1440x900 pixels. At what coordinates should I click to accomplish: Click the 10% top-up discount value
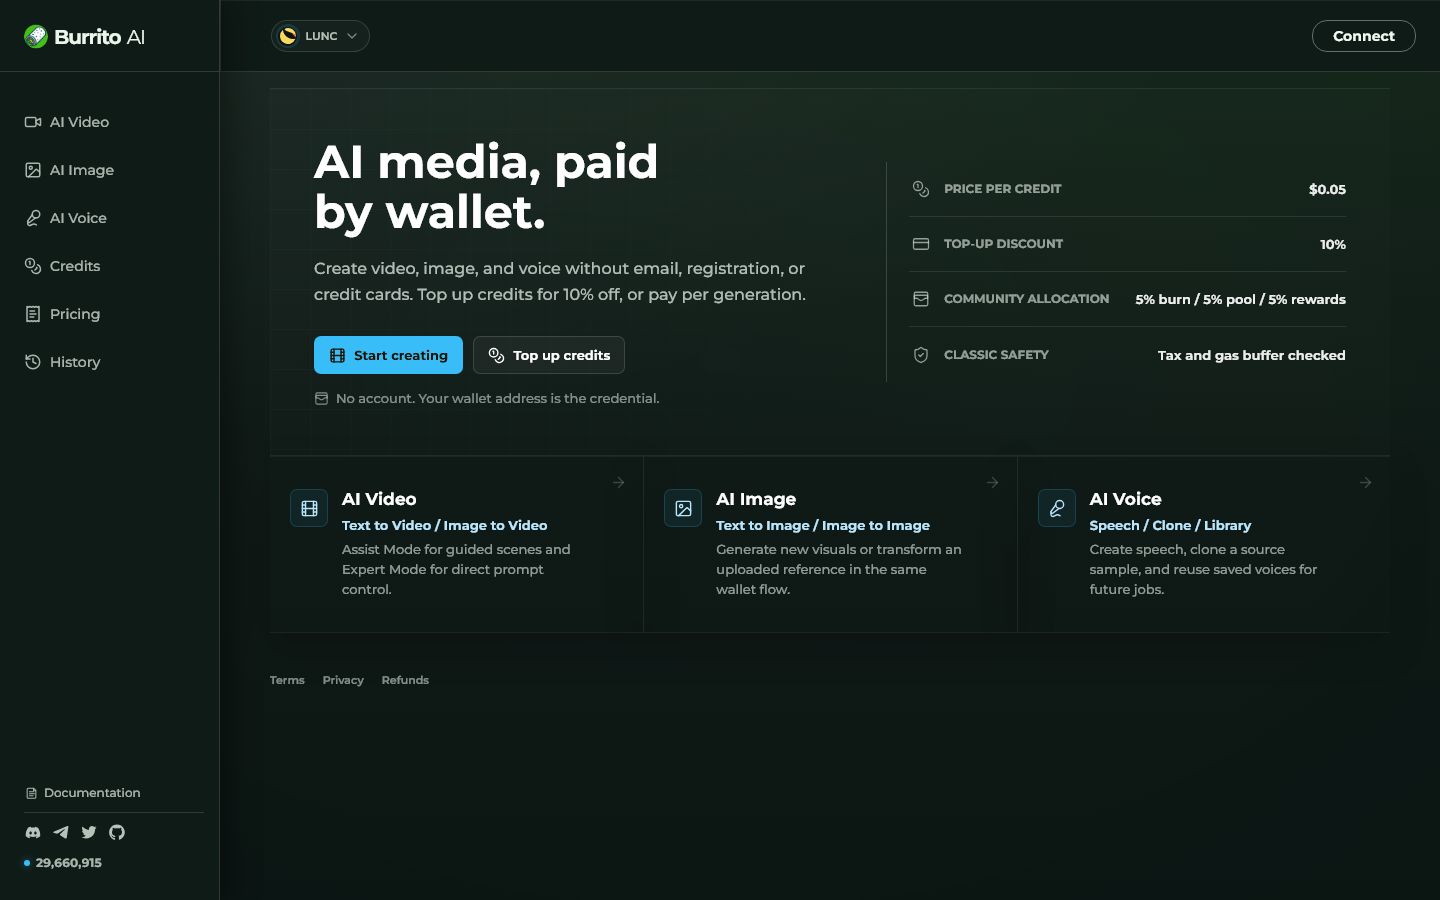tap(1333, 244)
